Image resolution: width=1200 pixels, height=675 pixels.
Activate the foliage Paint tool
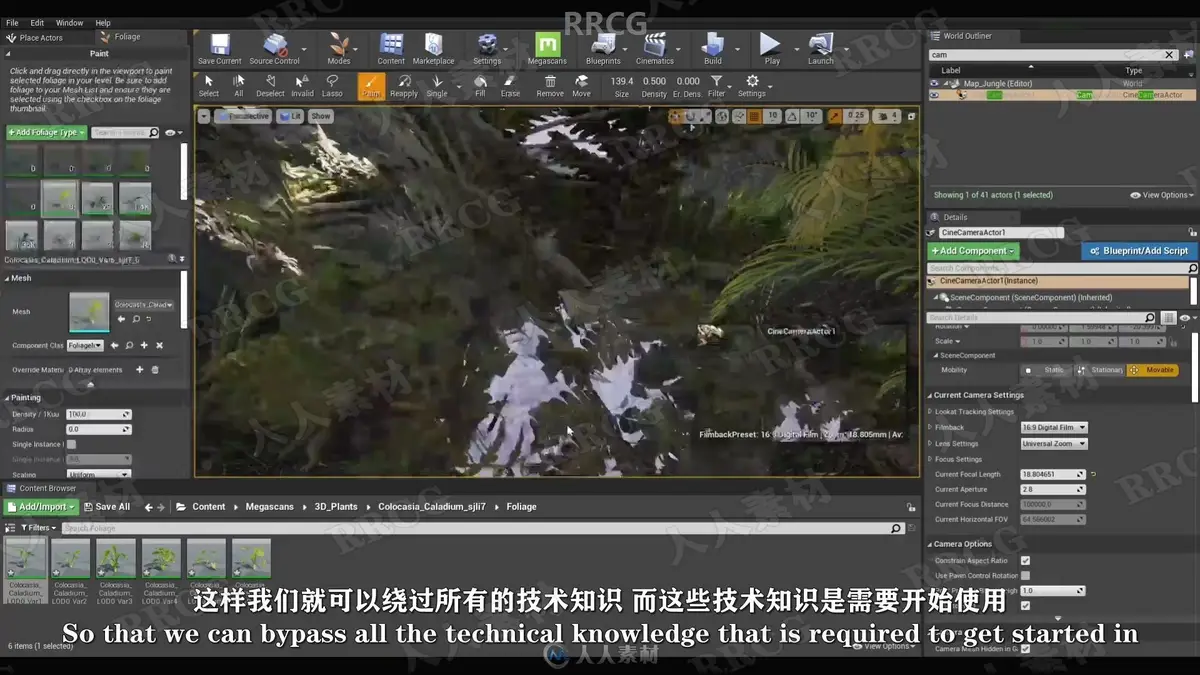coord(371,86)
